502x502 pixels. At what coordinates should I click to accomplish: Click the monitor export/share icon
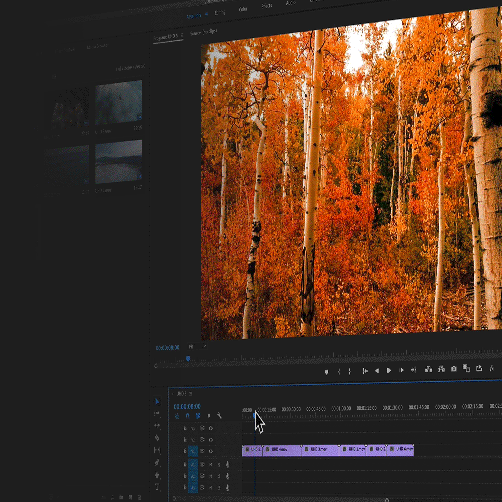click(x=479, y=368)
